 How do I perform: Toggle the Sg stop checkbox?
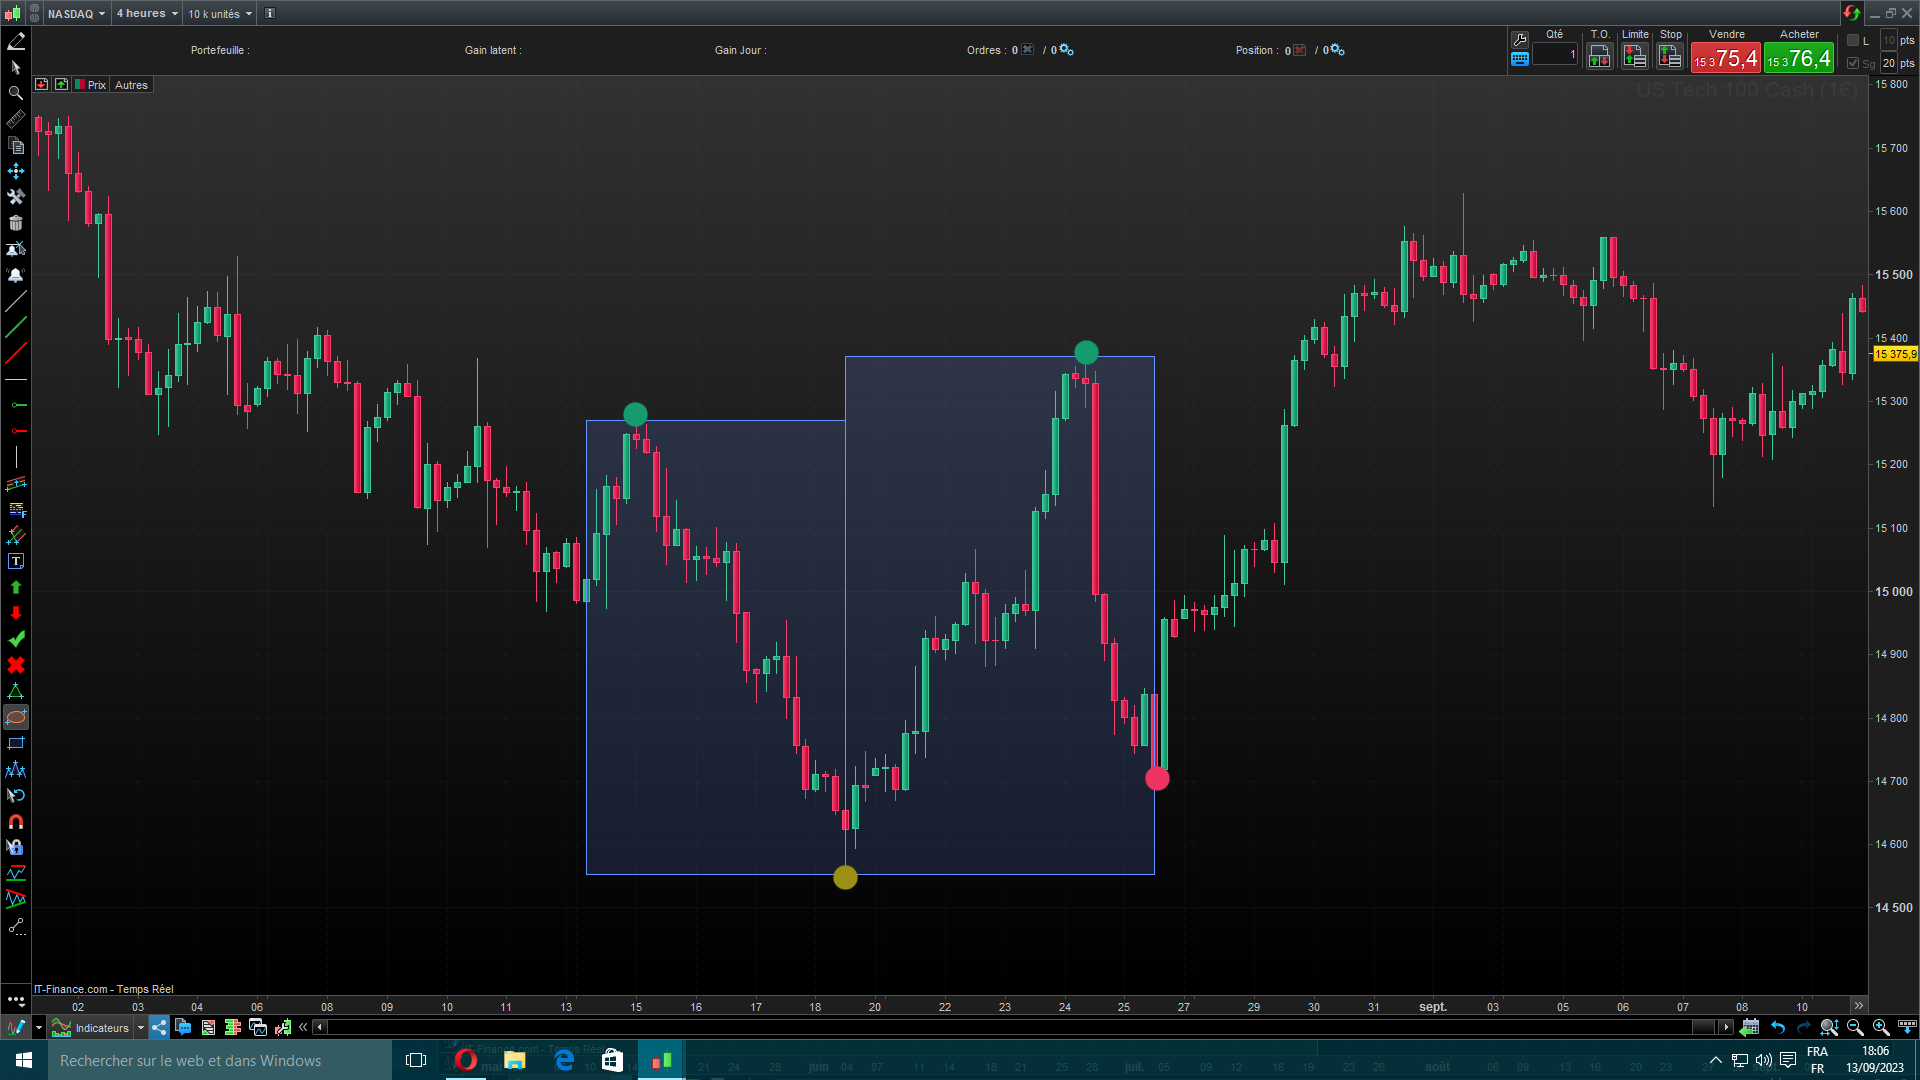pos(1853,63)
